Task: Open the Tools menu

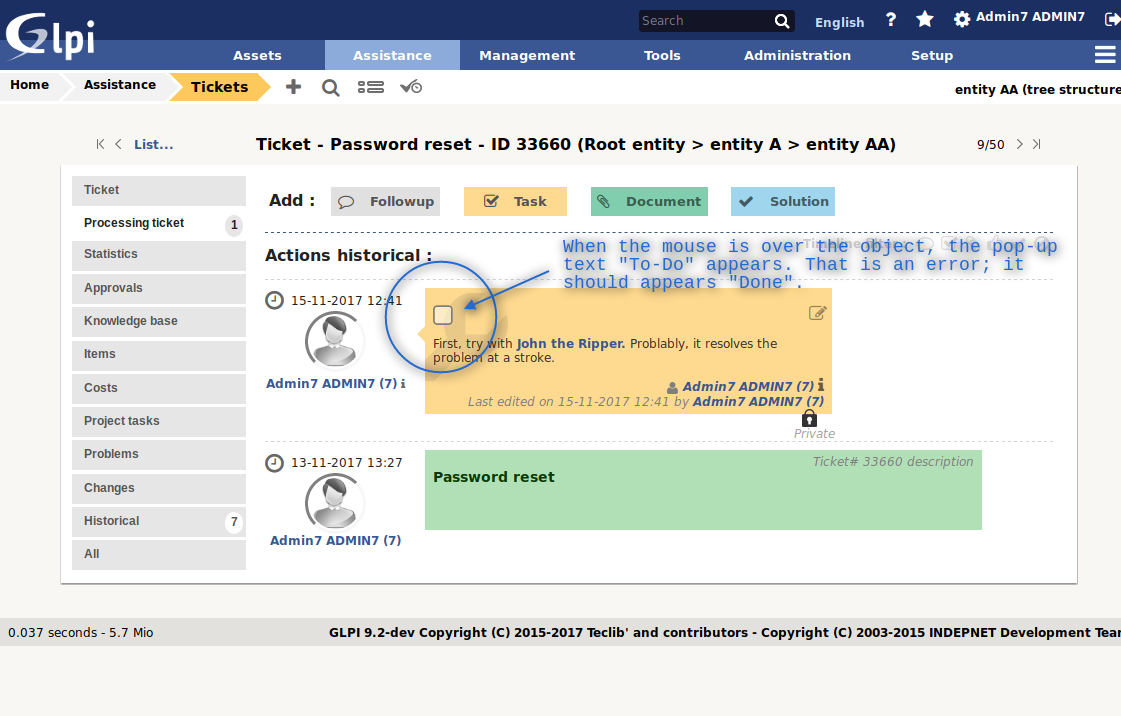Action: tap(662, 55)
